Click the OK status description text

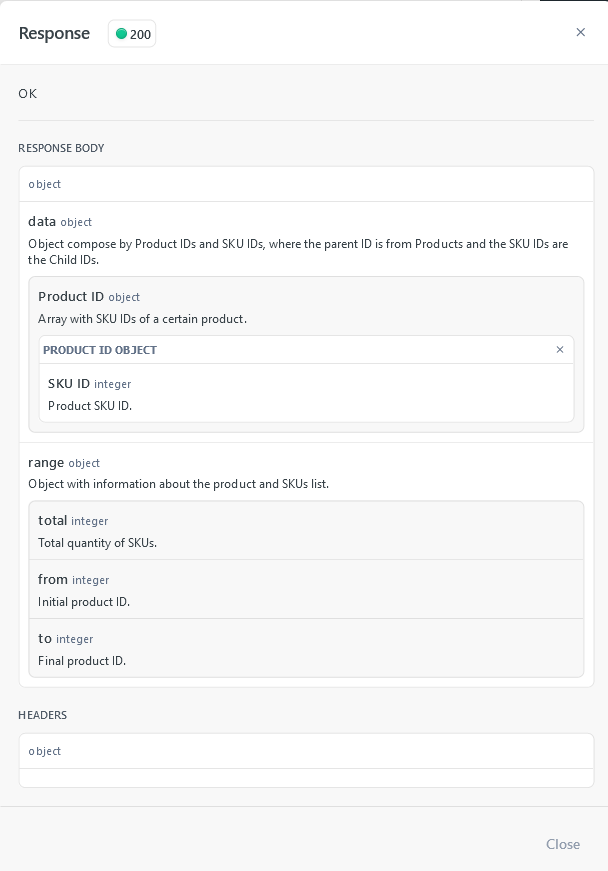28,93
